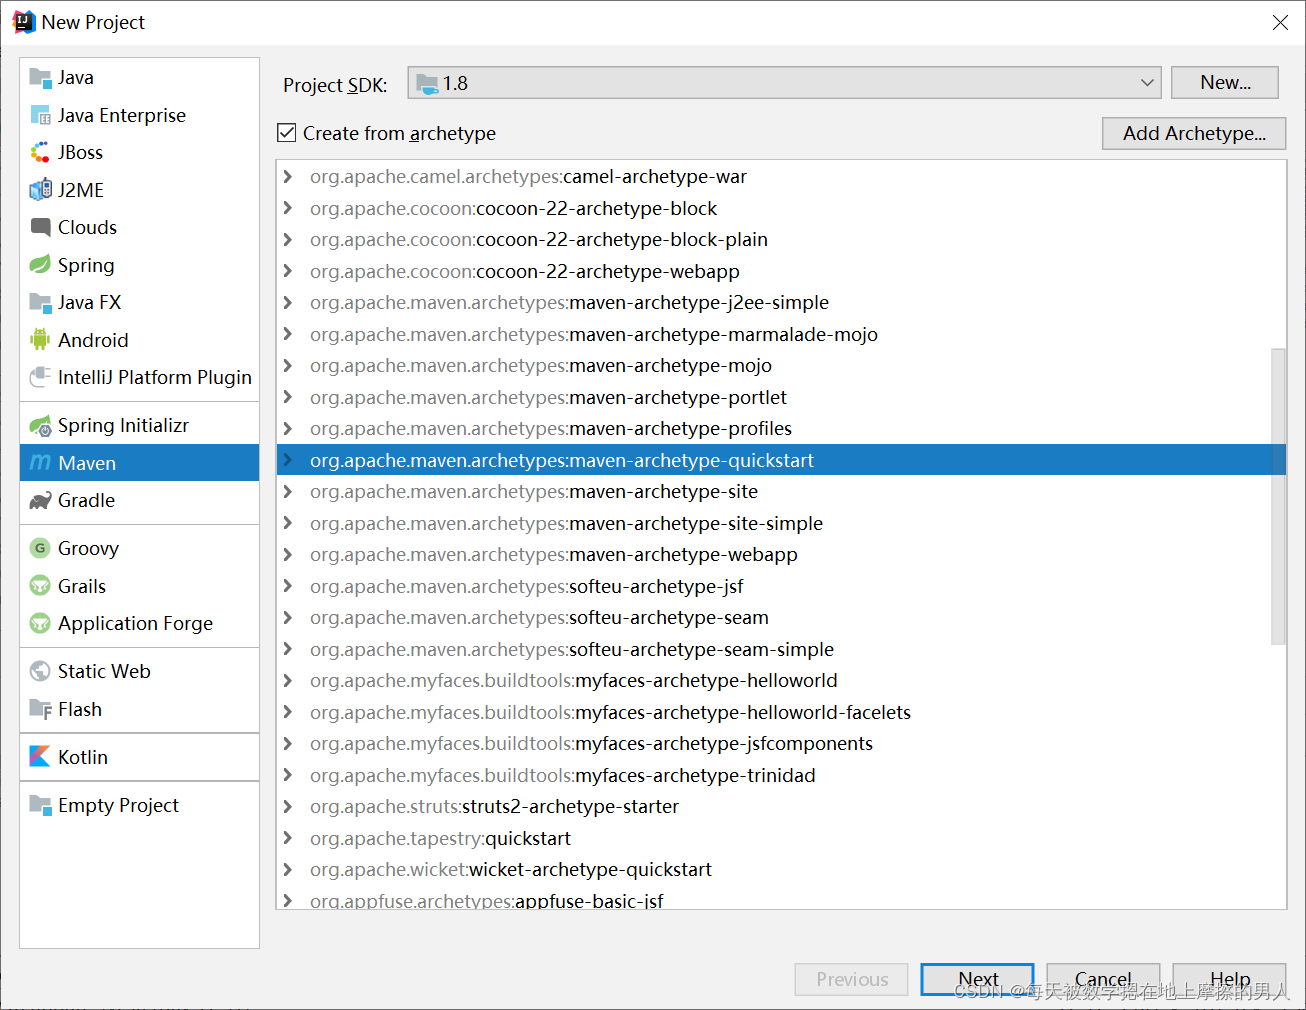Click the Grails icon
This screenshot has width=1306, height=1010.
[x=40, y=586]
